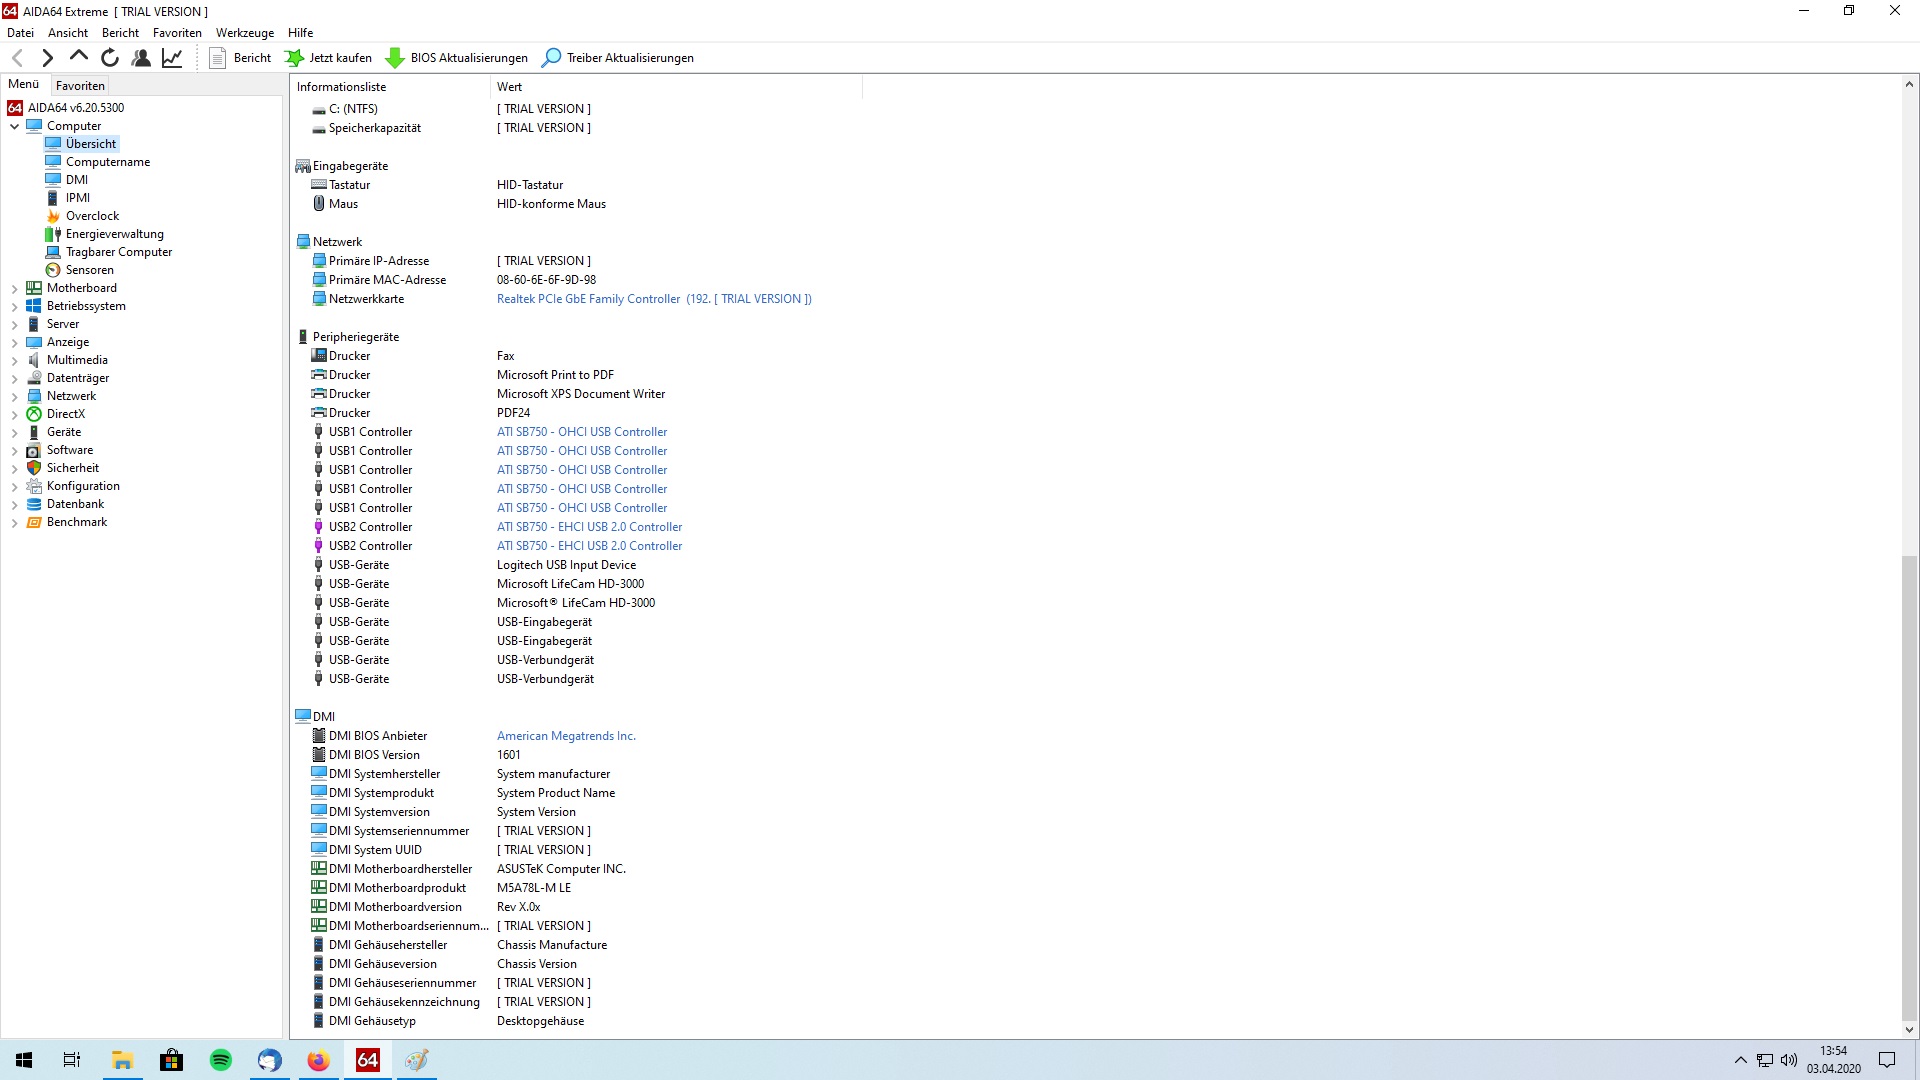Select Computername in the tree
The image size is (1920, 1080).
pos(108,162)
